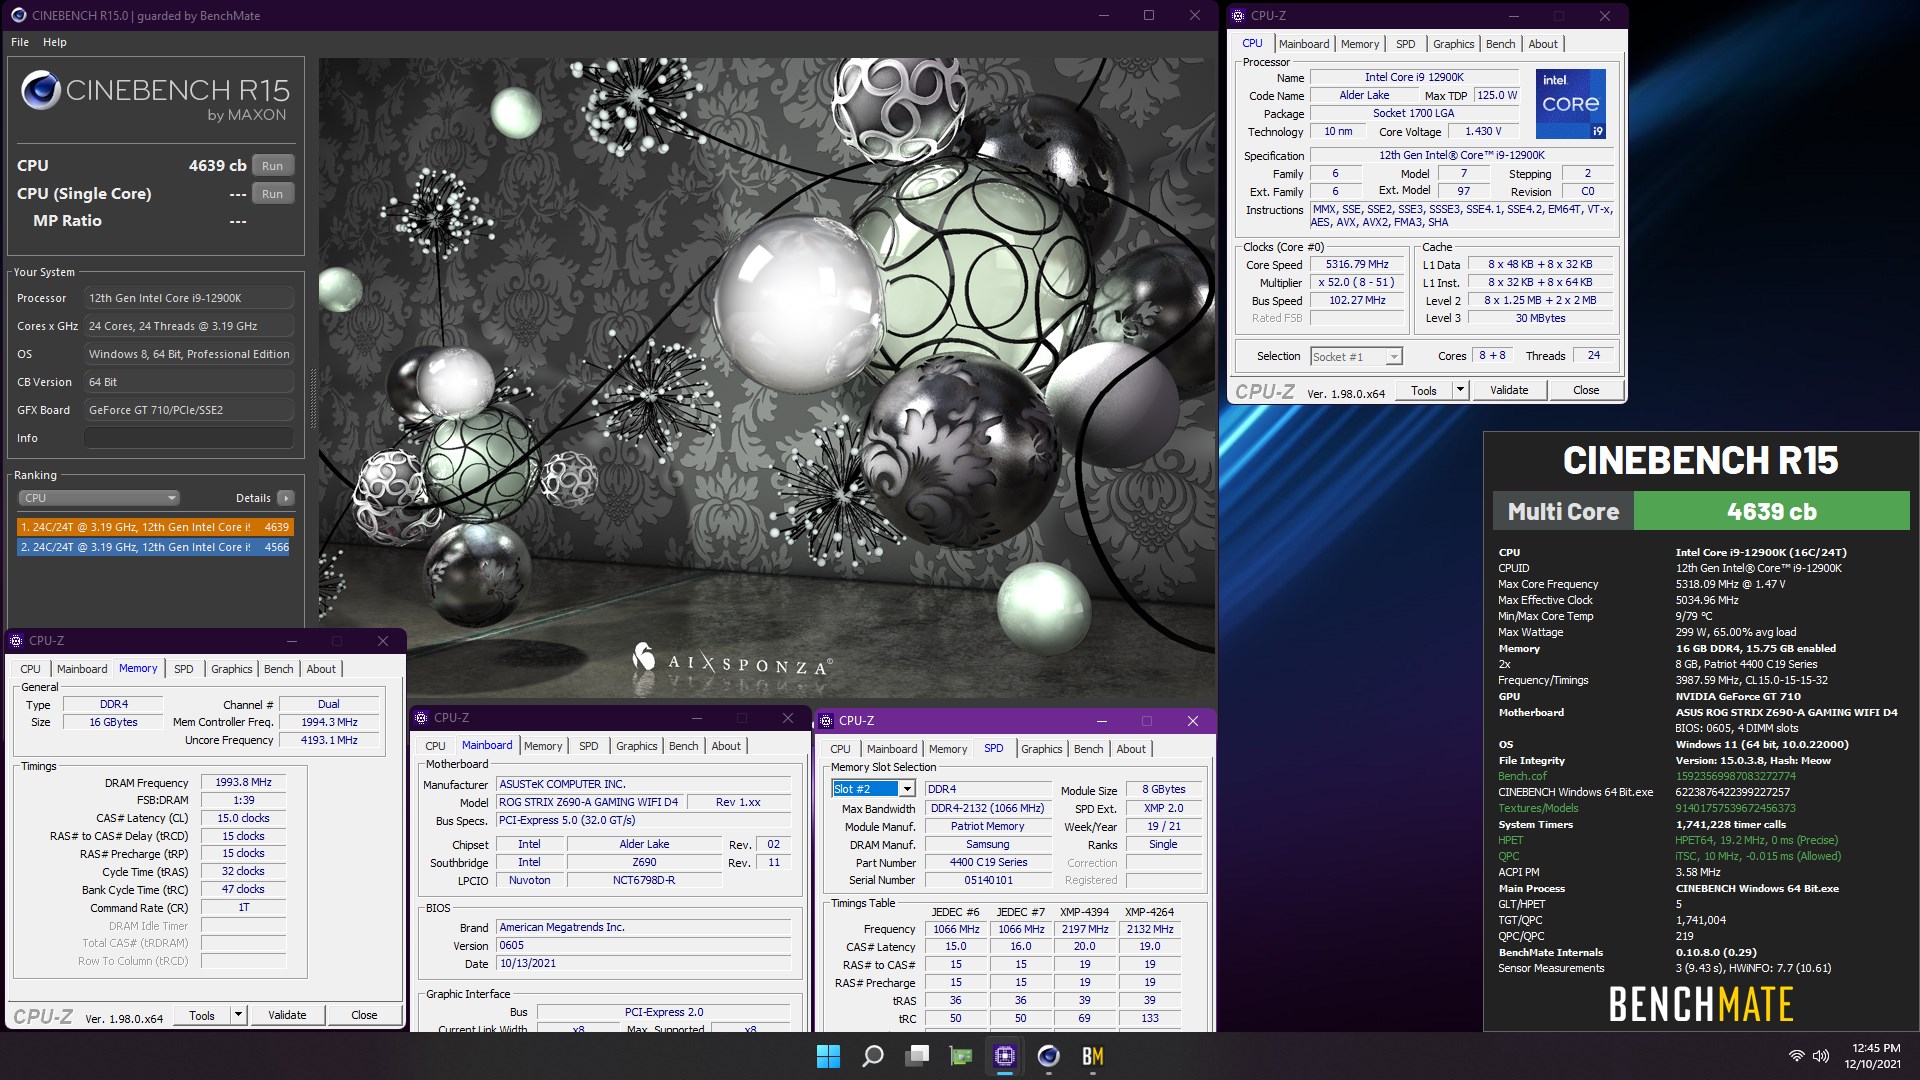Screen dimensions: 1920x1080
Task: Open Graphics tab in Mainboard CPU-Z window
Action: (636, 746)
